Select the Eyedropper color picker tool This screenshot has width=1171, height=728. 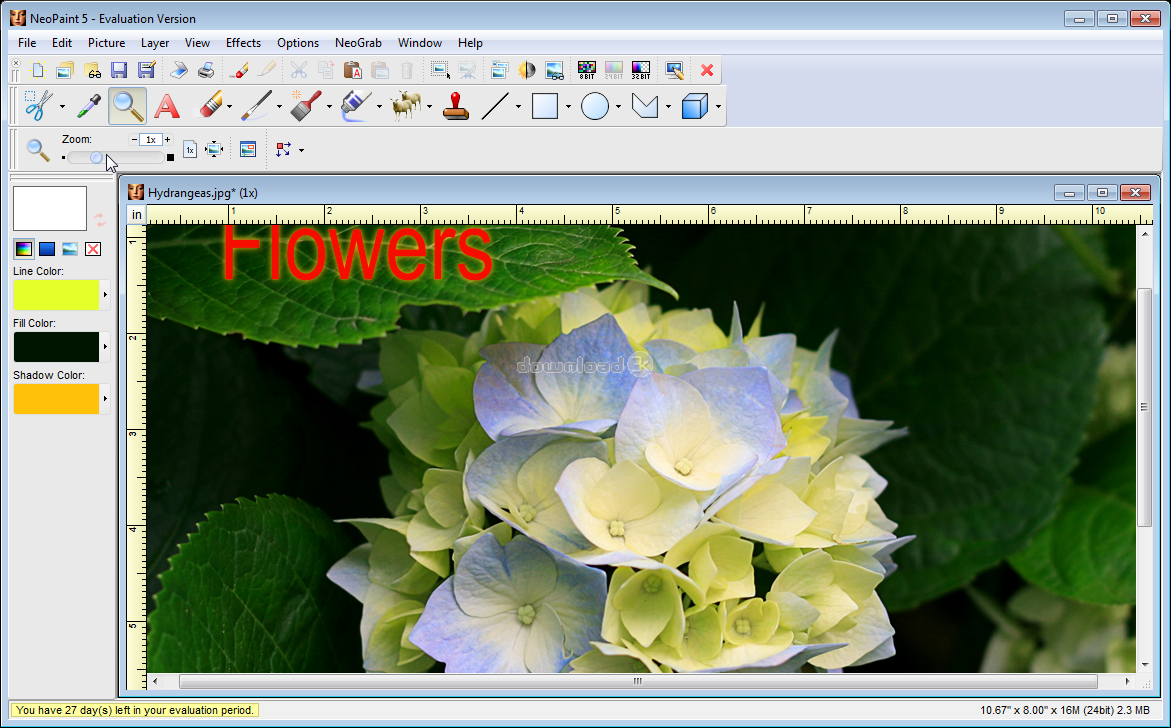90,106
